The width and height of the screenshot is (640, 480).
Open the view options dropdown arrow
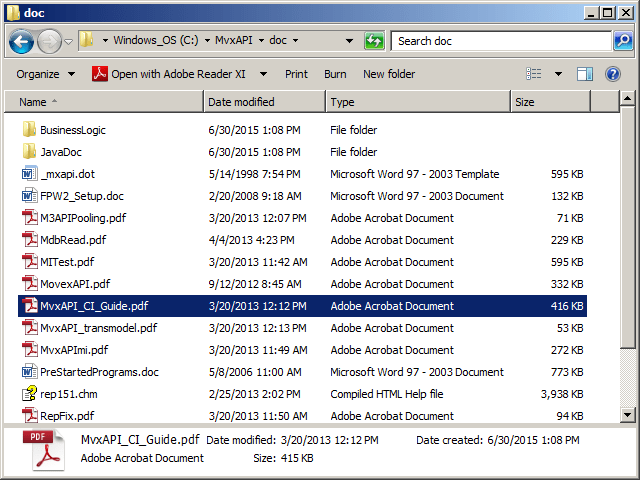[x=558, y=74]
